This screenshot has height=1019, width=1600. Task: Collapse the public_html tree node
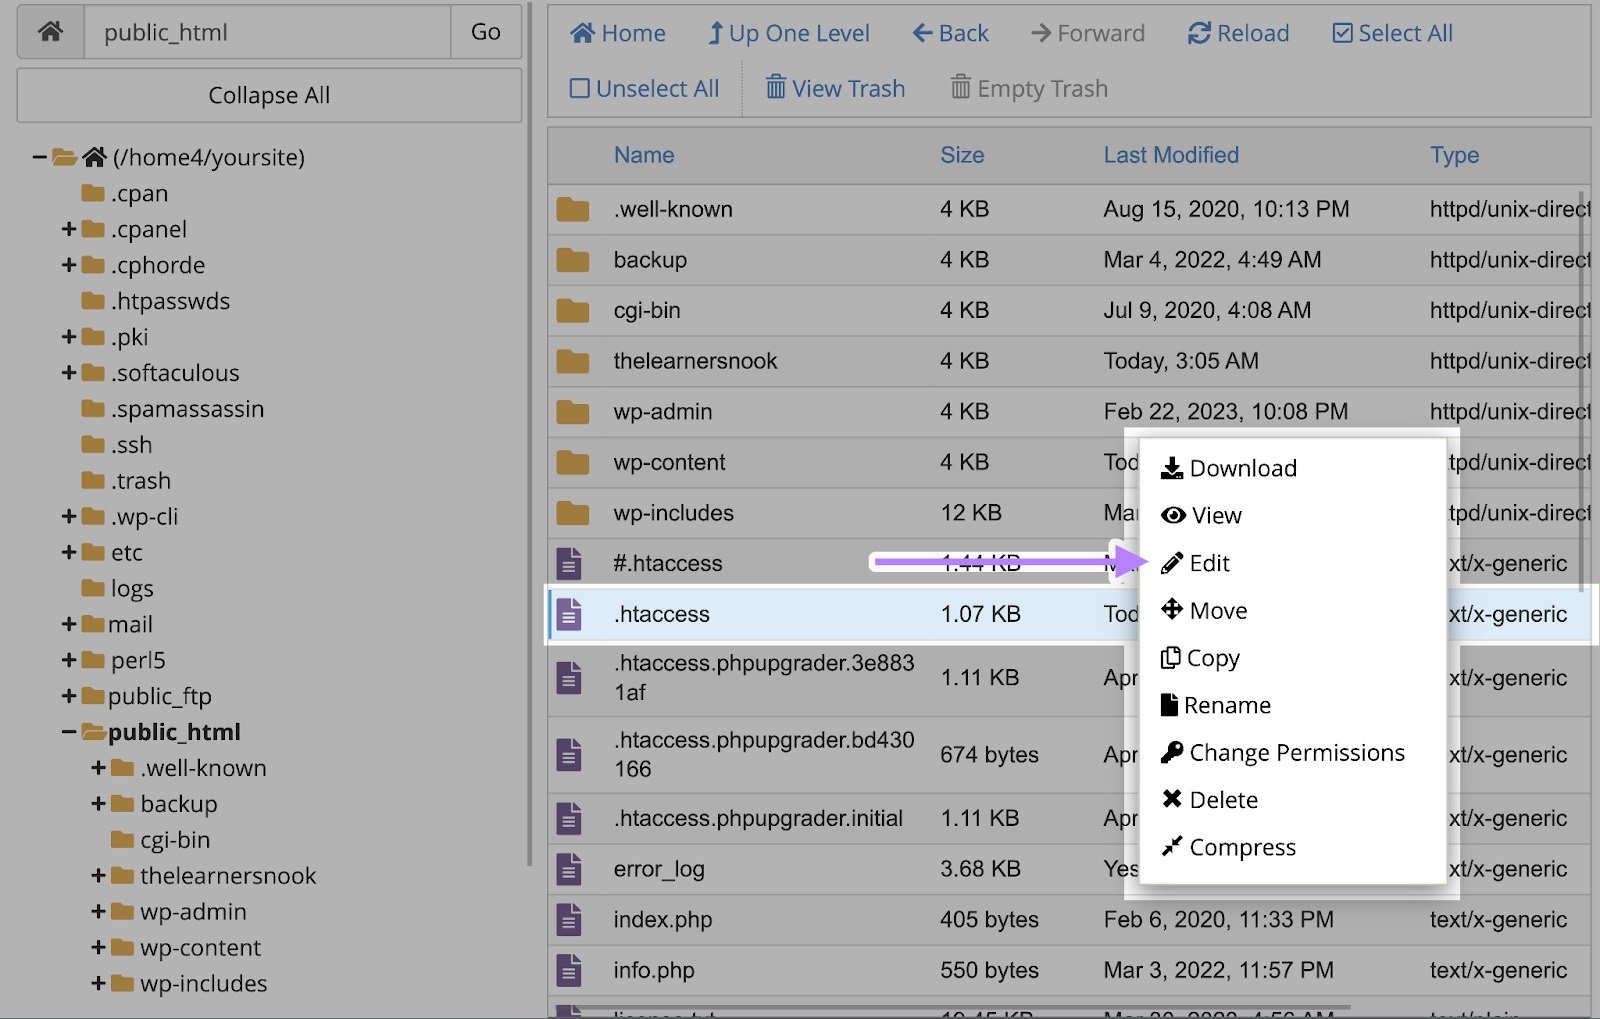pos(68,731)
